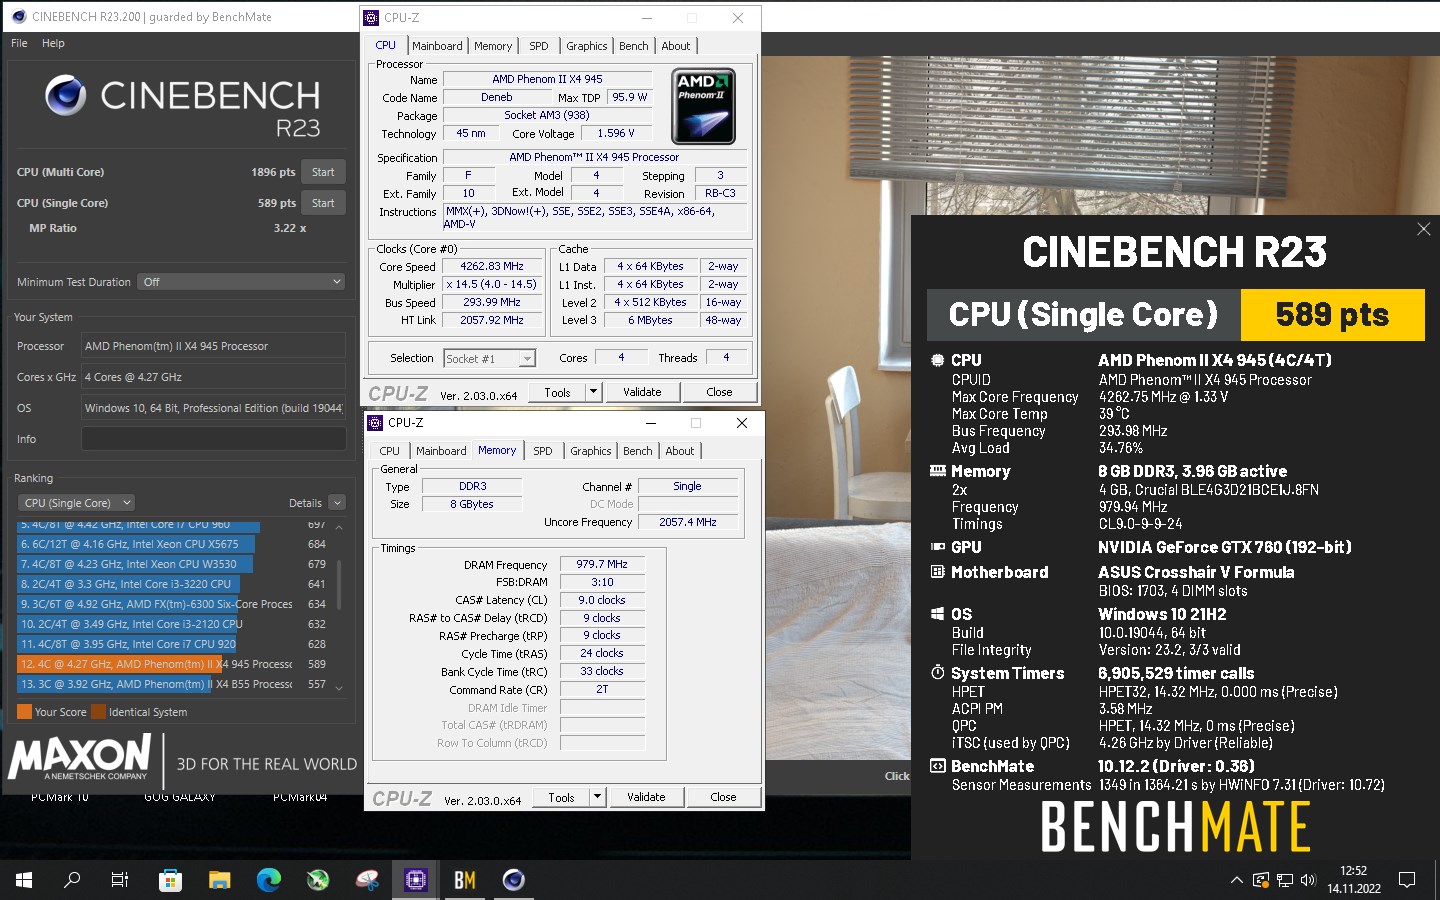Click DRAM Frequency value 979.7 MHz
Screen dimensions: 1440x900
602,564
